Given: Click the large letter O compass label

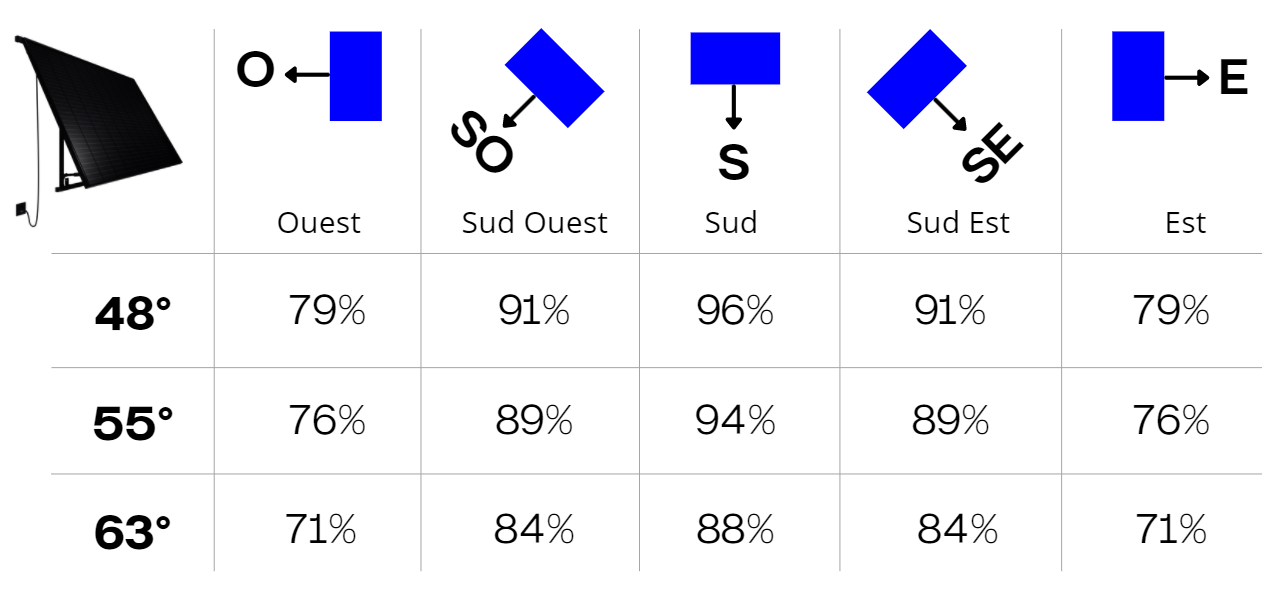Looking at the screenshot, I should point(255,72).
